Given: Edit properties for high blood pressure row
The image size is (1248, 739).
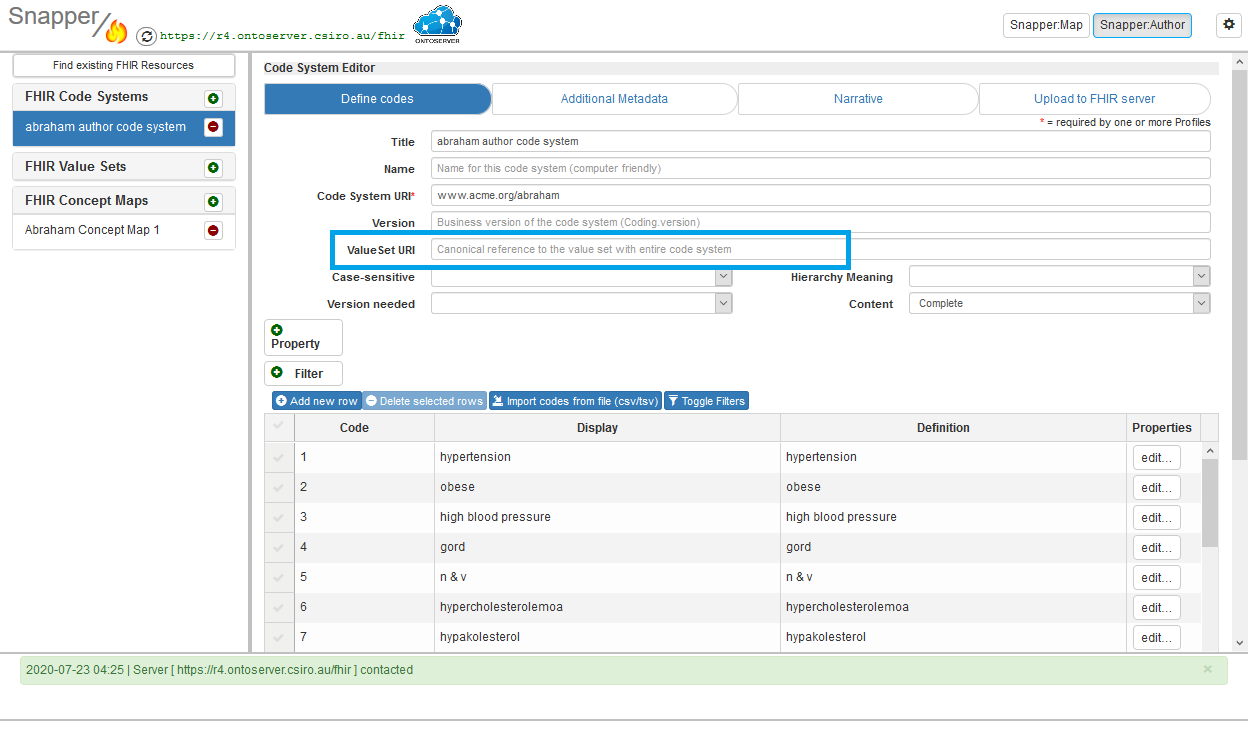Looking at the screenshot, I should 1156,518.
